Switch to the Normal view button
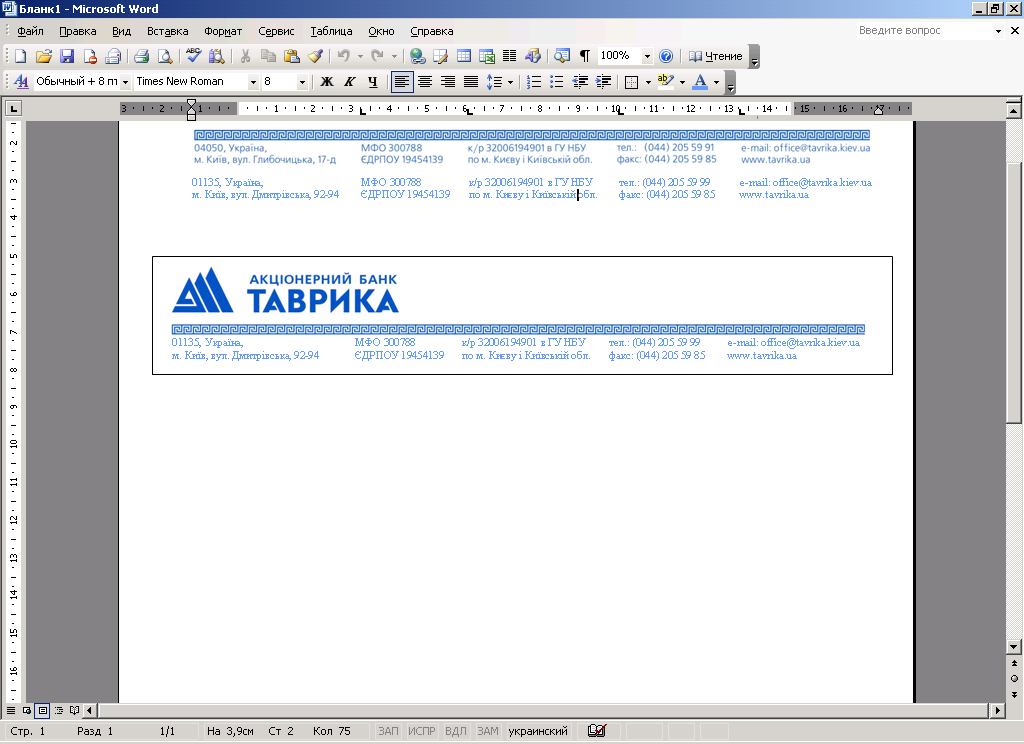The image size is (1024, 744). point(11,710)
